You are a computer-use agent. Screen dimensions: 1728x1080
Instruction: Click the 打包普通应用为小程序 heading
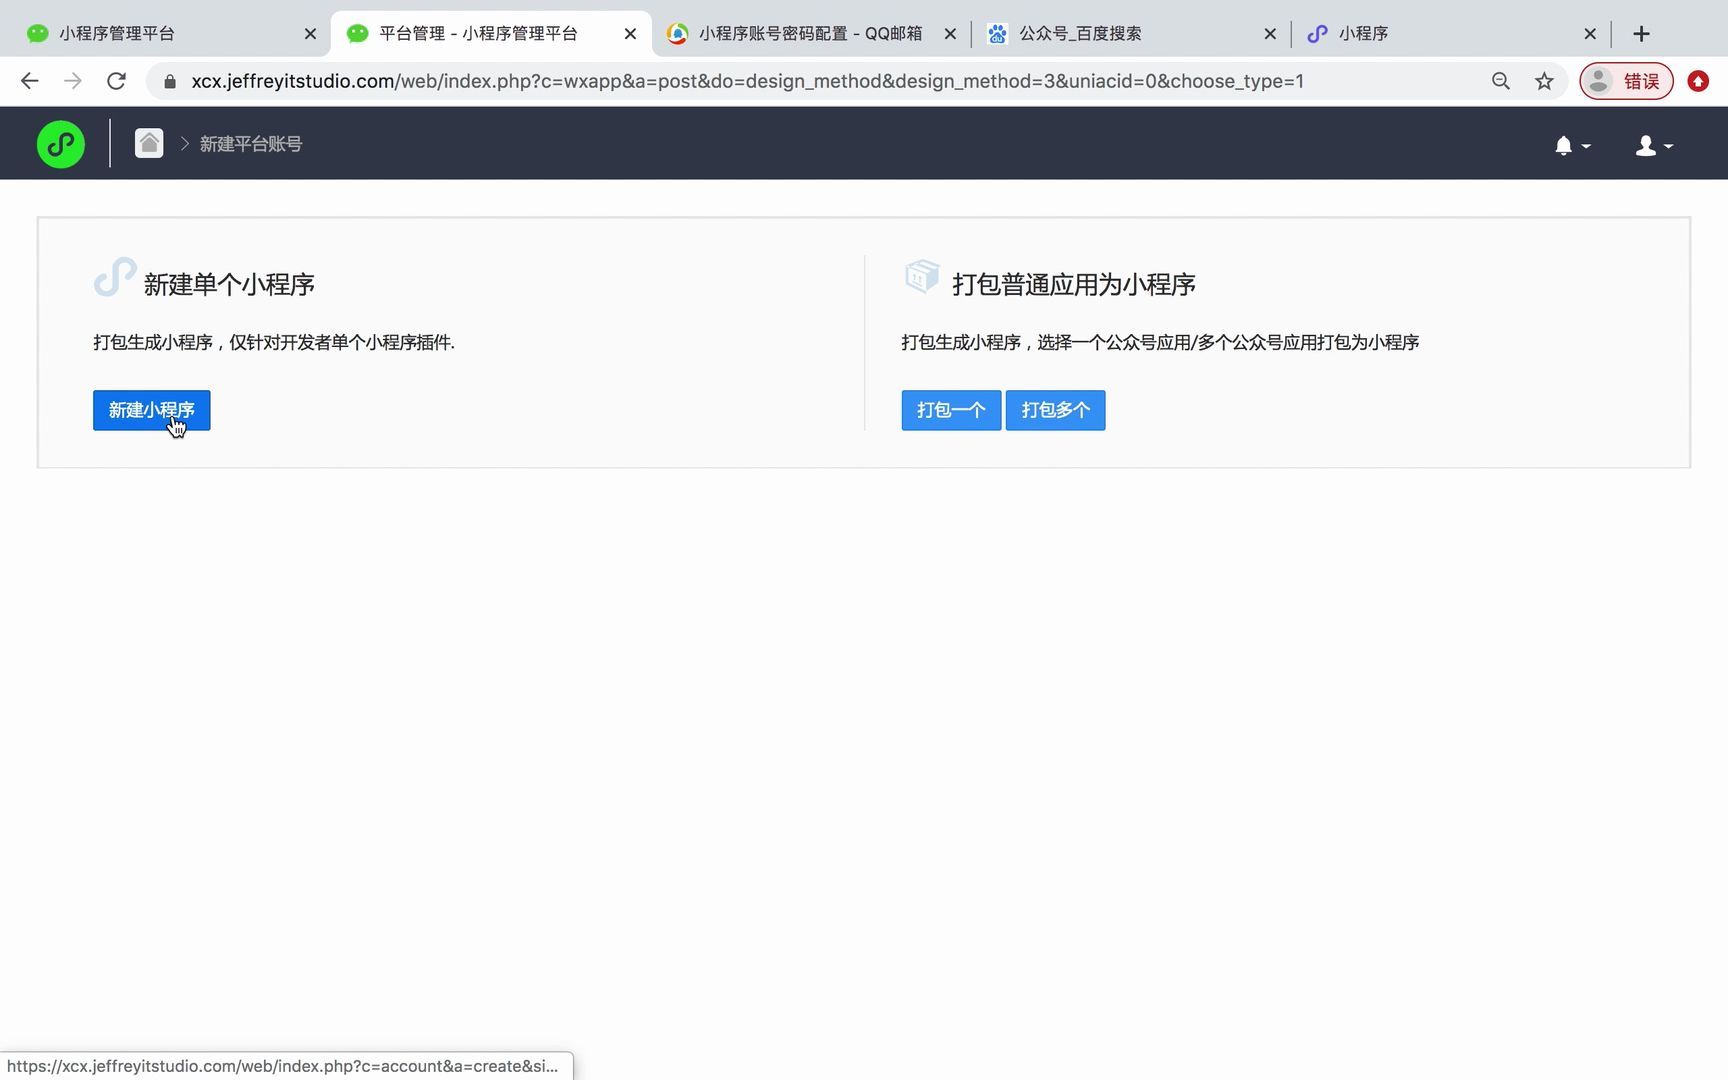(1073, 285)
